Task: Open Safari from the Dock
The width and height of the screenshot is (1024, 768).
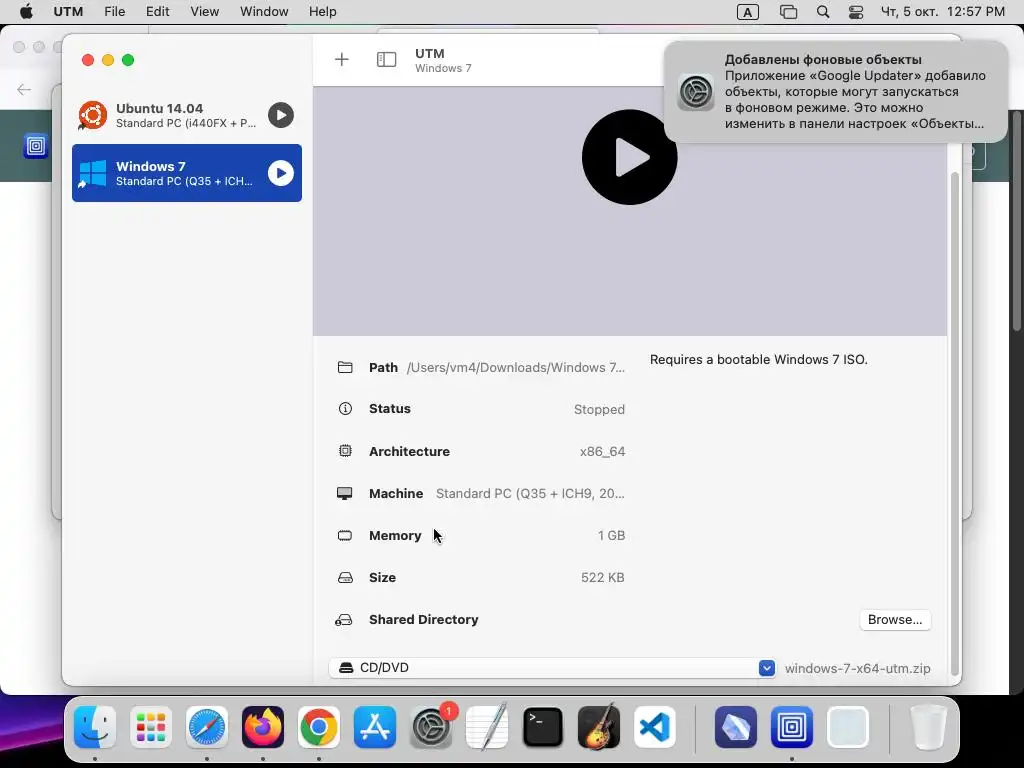Action: [x=207, y=727]
